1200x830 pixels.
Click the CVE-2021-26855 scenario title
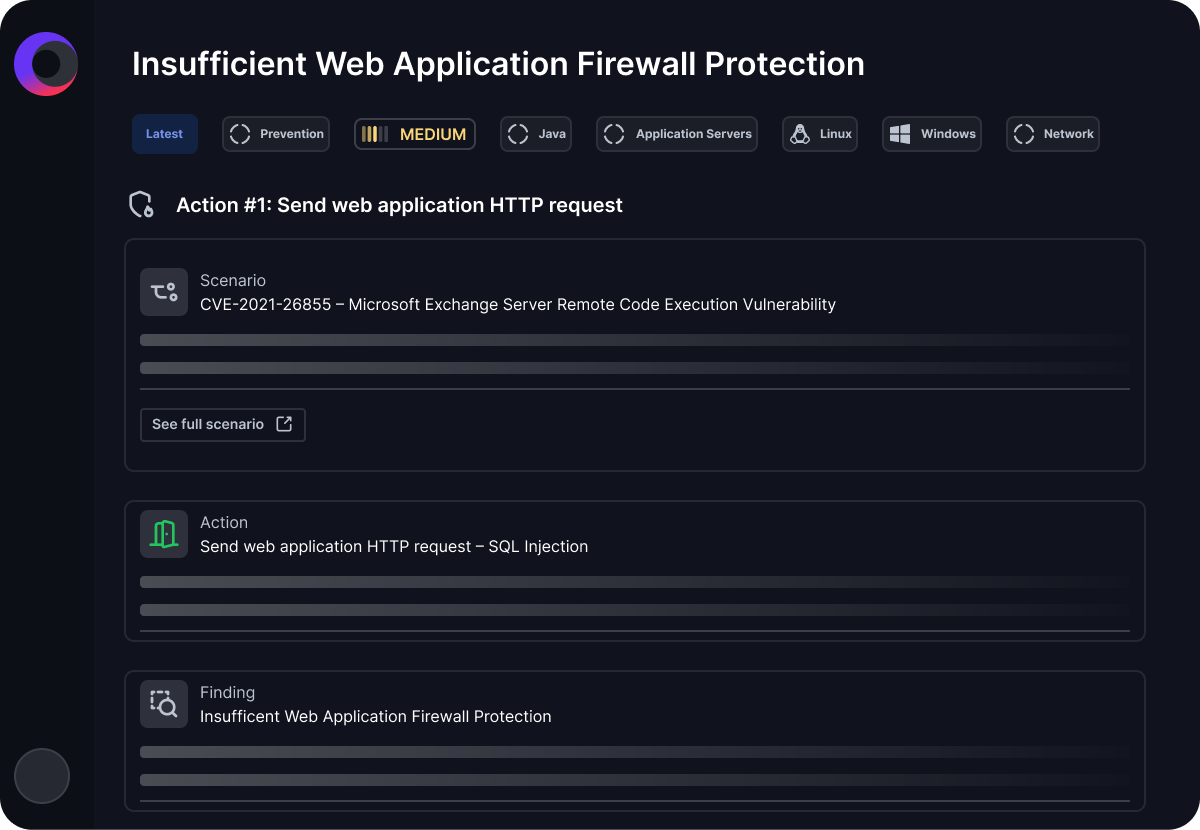coord(518,304)
